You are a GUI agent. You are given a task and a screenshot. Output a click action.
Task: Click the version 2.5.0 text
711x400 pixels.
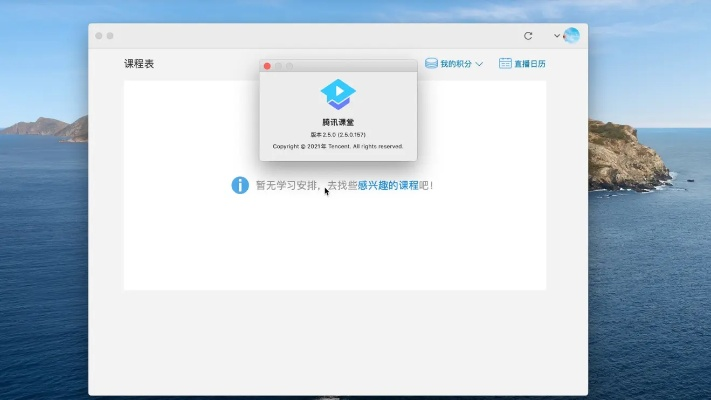click(x=338, y=134)
